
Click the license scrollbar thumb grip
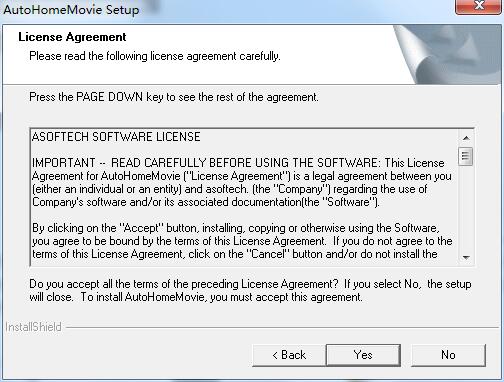tap(466, 156)
